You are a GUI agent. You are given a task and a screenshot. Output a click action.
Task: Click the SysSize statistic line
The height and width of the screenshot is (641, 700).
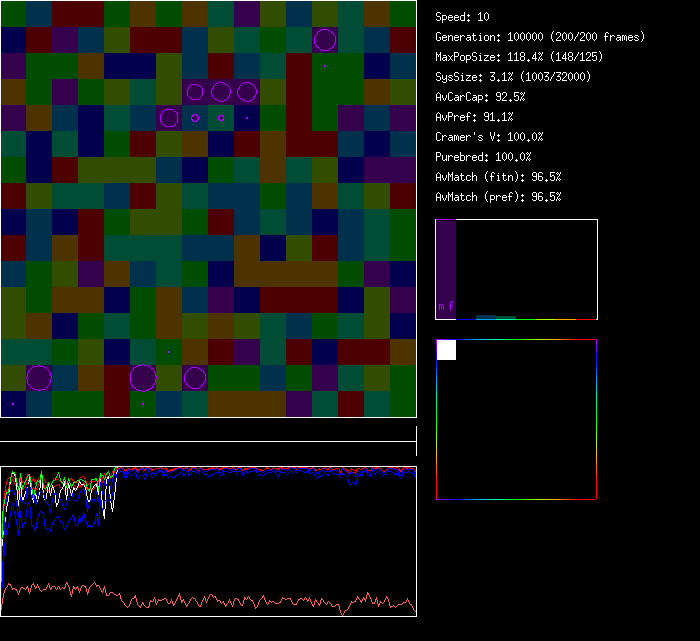click(511, 77)
